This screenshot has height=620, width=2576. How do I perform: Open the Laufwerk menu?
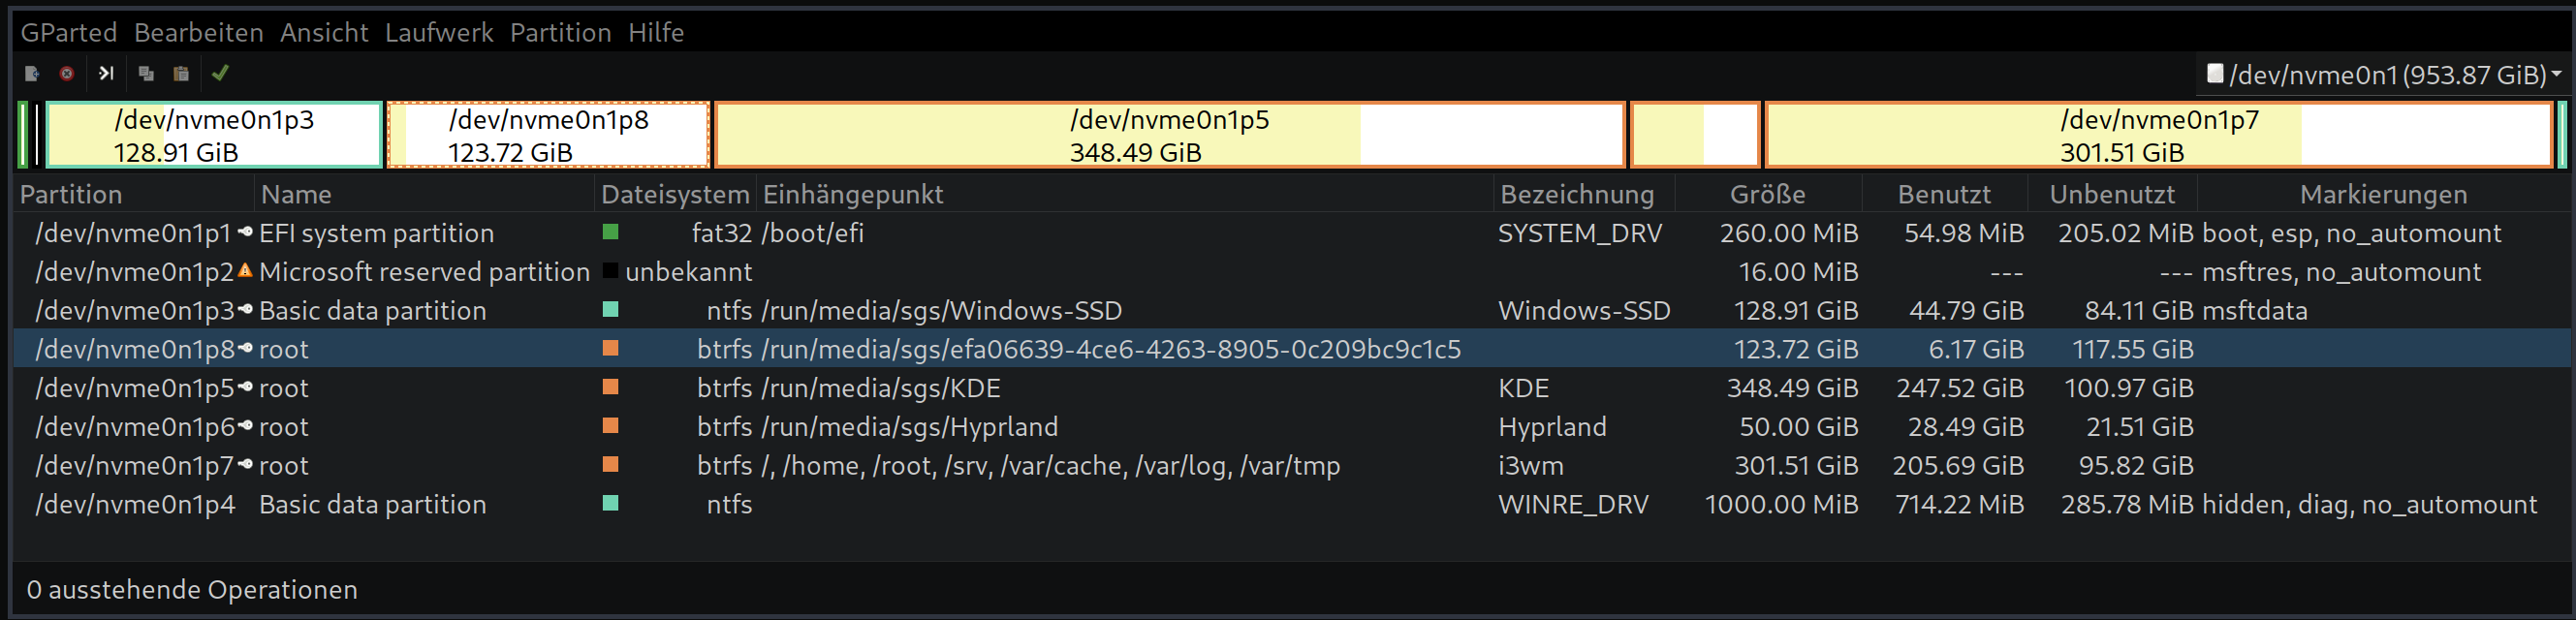(x=439, y=33)
